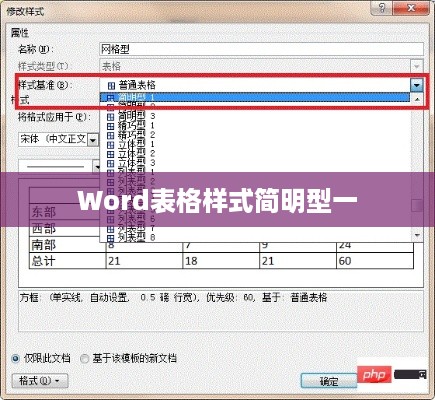Select 基于该模板的新文档 radio button
Image resolution: width=435 pixels, height=400 pixels.
(x=85, y=359)
